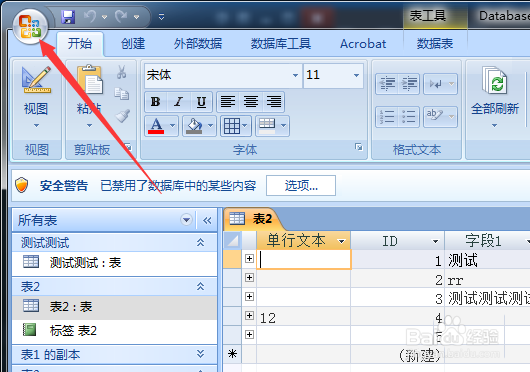Collapse the 表2 group

tap(200, 286)
